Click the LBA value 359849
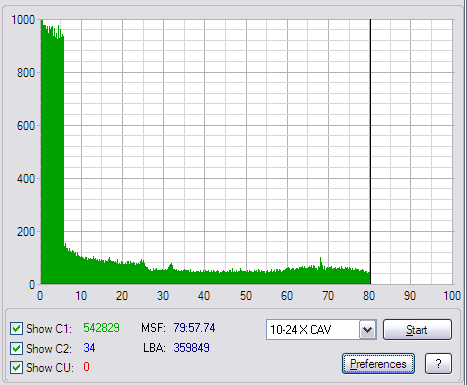The image size is (467, 385). [x=191, y=348]
